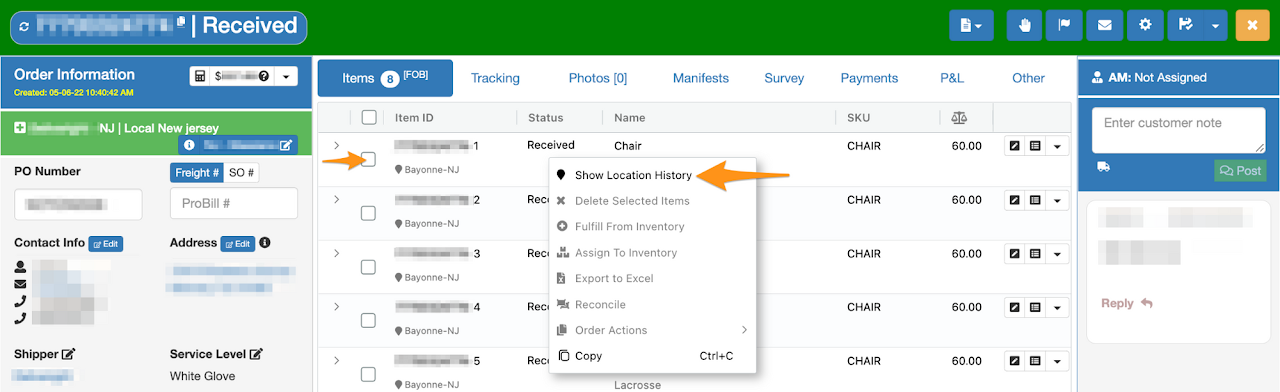
Task: Choose Copy from the context menu
Action: [x=652, y=356]
